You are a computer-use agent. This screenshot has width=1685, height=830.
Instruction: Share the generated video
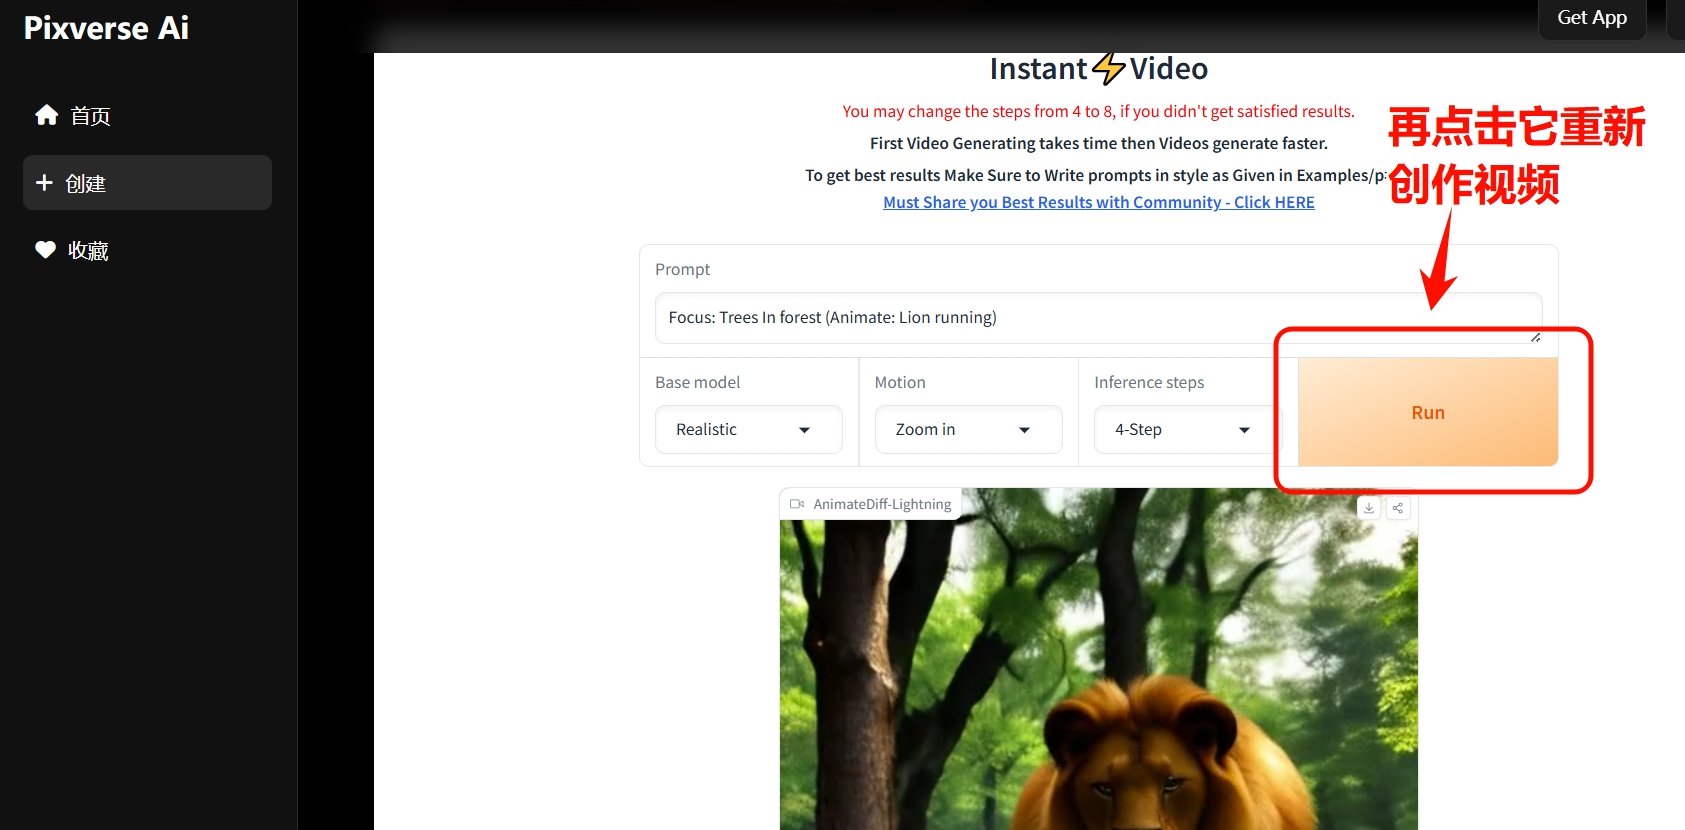click(x=1397, y=508)
